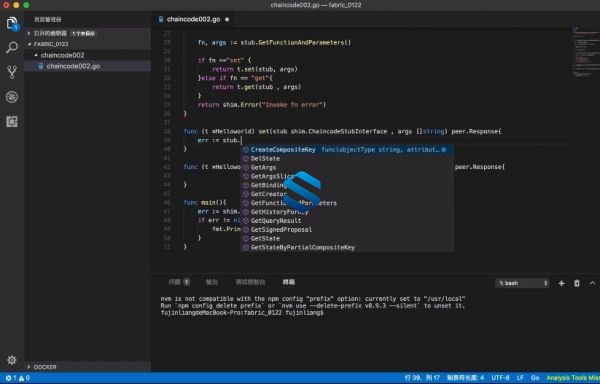Change file encoding via UTF-8
Viewport: 600px width, 384px height.
(501, 378)
